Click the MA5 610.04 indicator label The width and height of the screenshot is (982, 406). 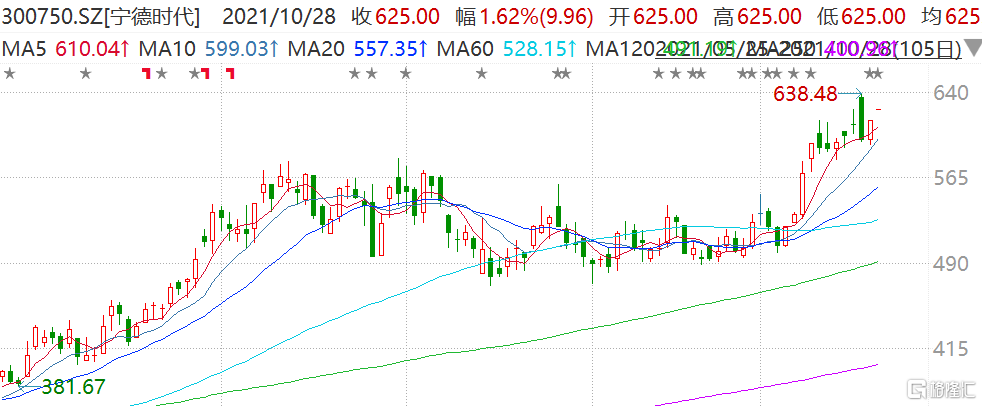pyautogui.click(x=66, y=48)
